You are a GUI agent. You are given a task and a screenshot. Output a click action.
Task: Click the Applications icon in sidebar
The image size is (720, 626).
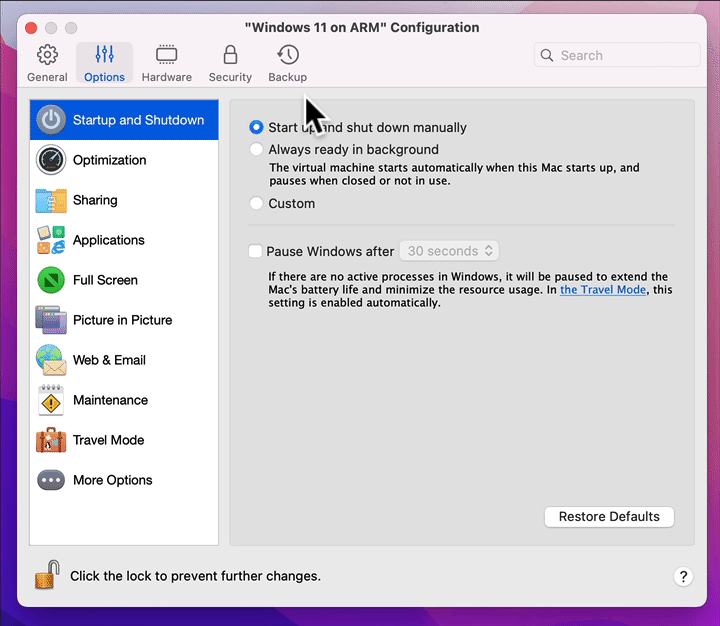pos(51,240)
